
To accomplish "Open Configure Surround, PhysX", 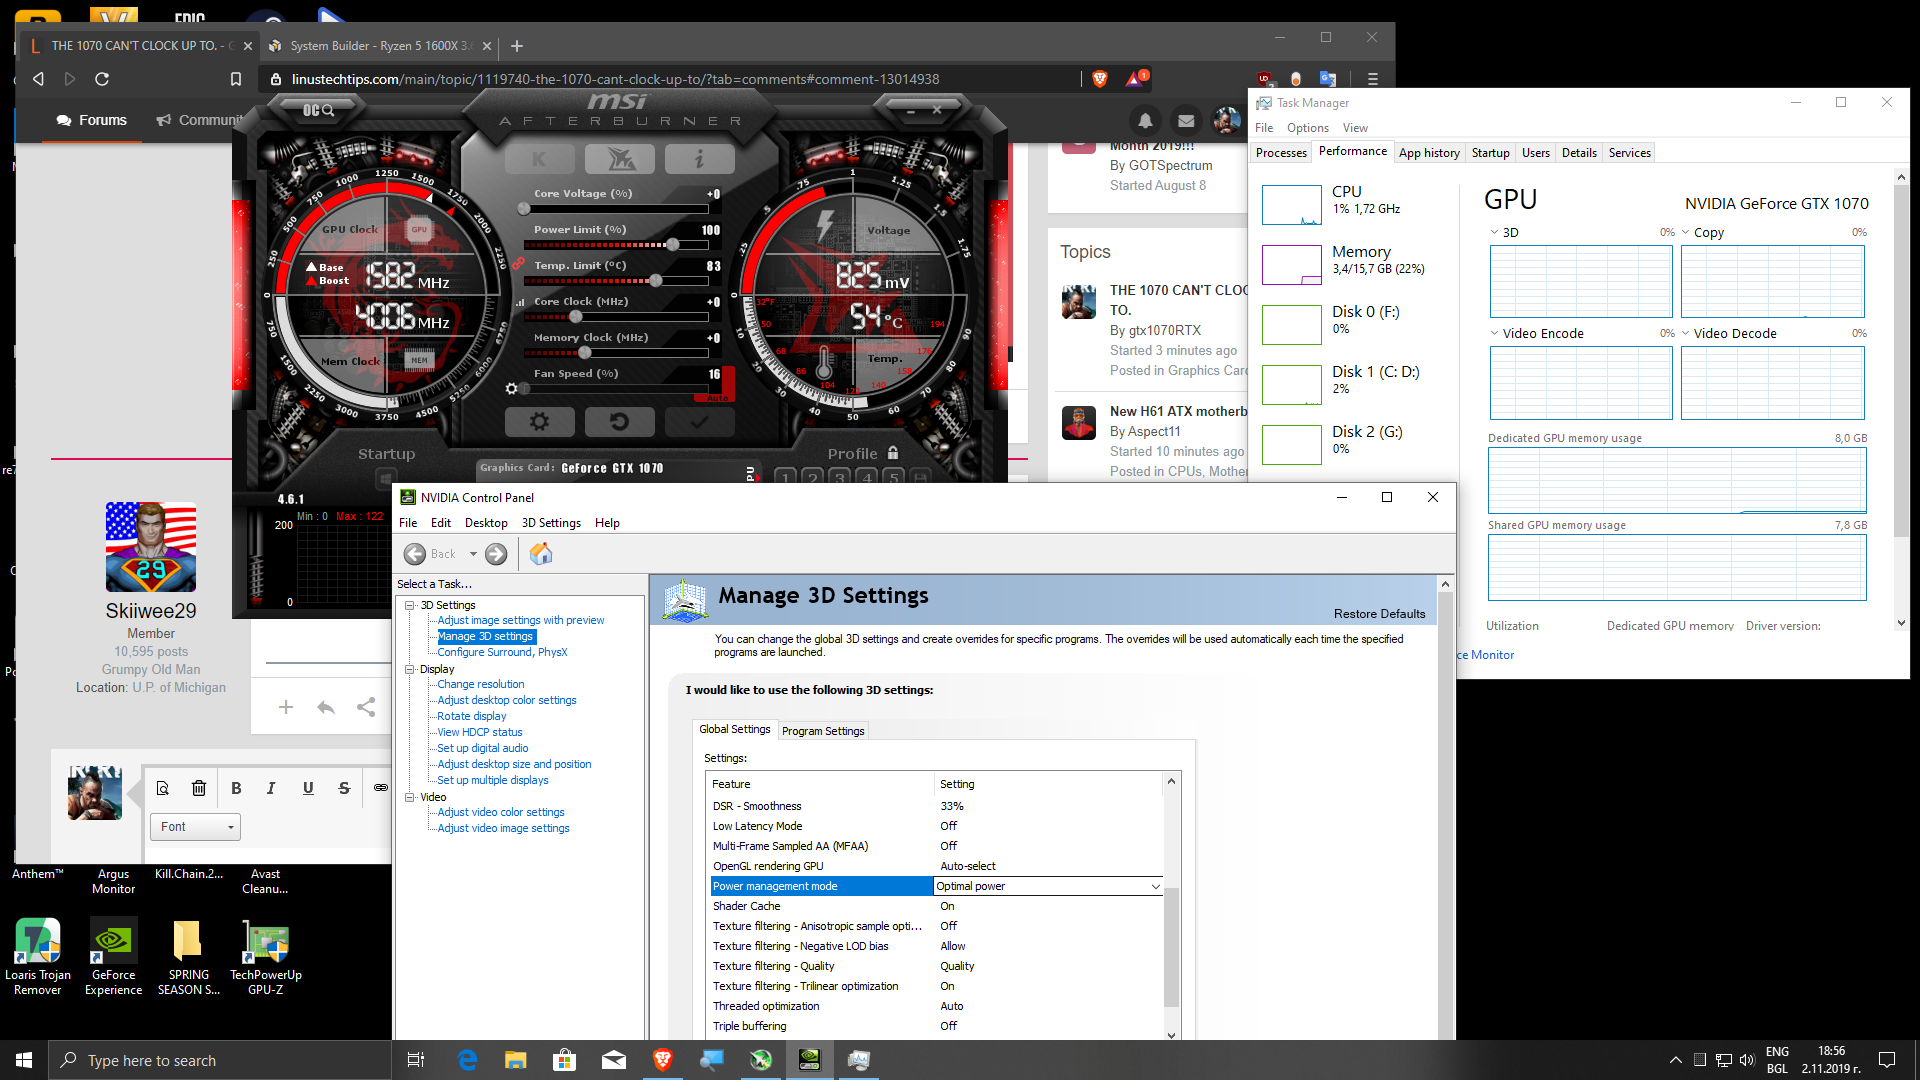I will [502, 652].
